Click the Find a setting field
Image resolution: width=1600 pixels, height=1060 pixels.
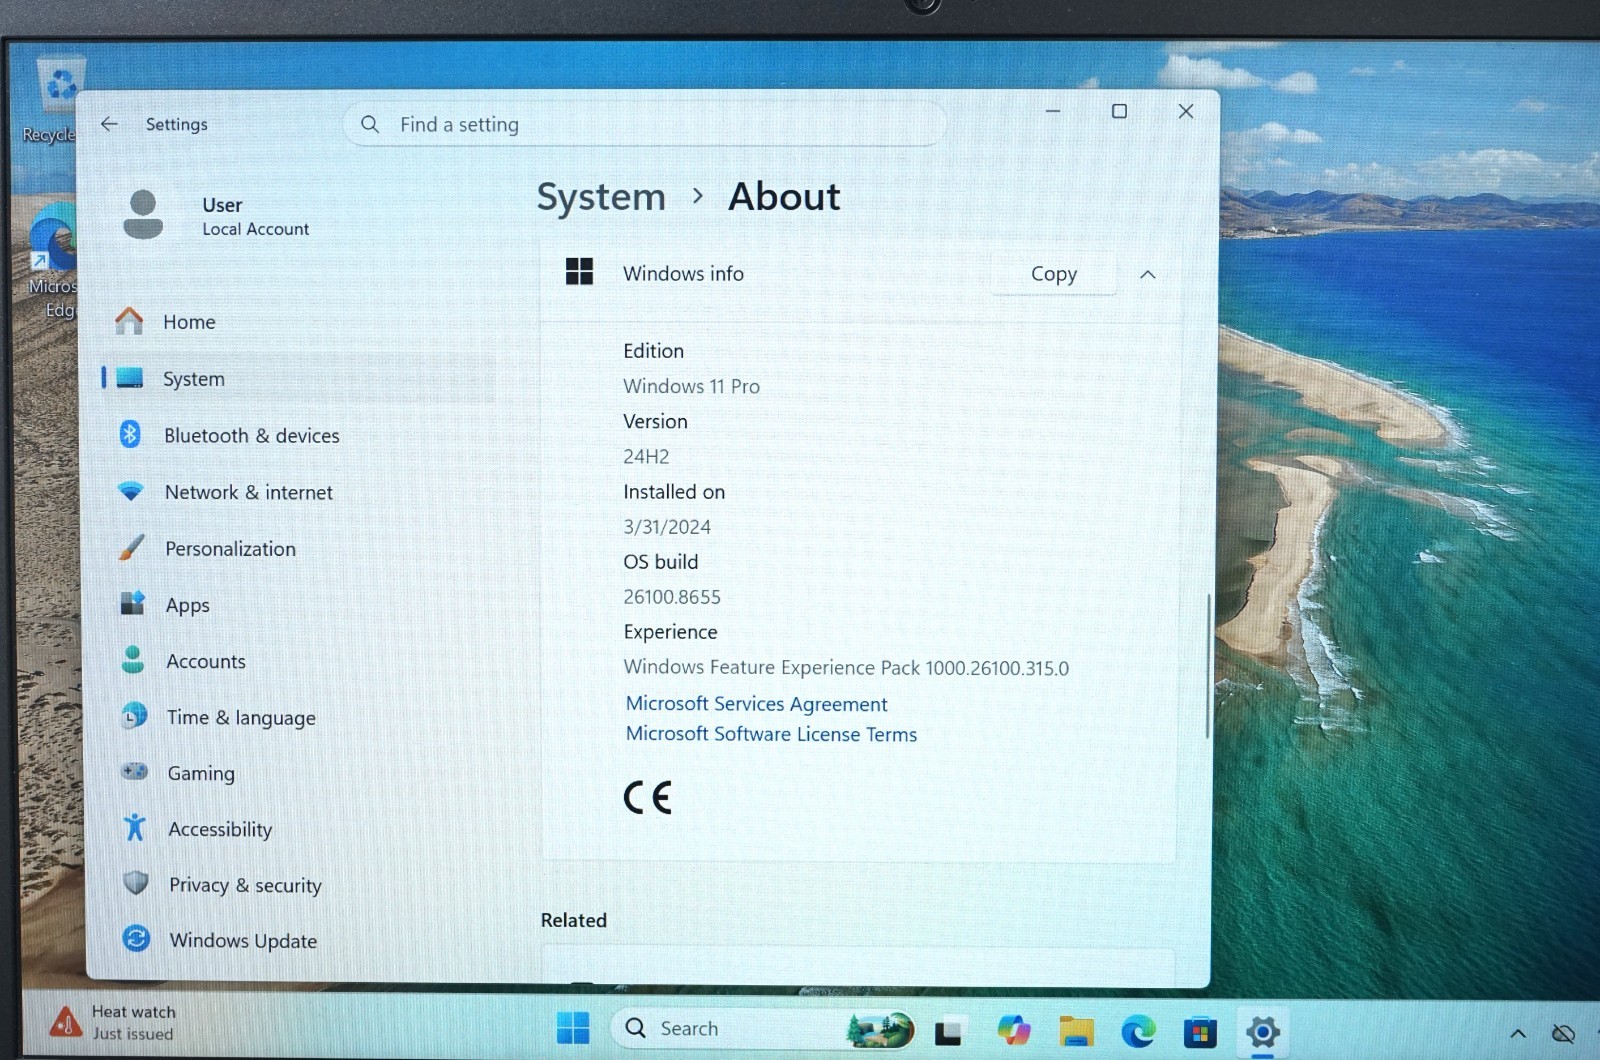[644, 124]
